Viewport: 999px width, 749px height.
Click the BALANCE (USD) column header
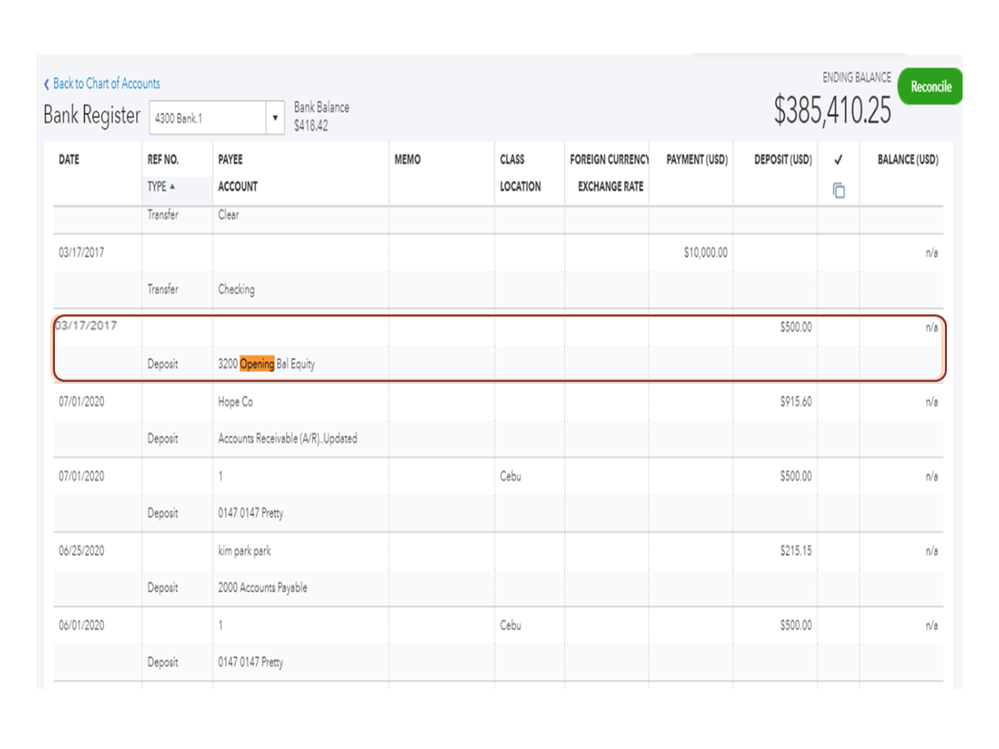[907, 160]
